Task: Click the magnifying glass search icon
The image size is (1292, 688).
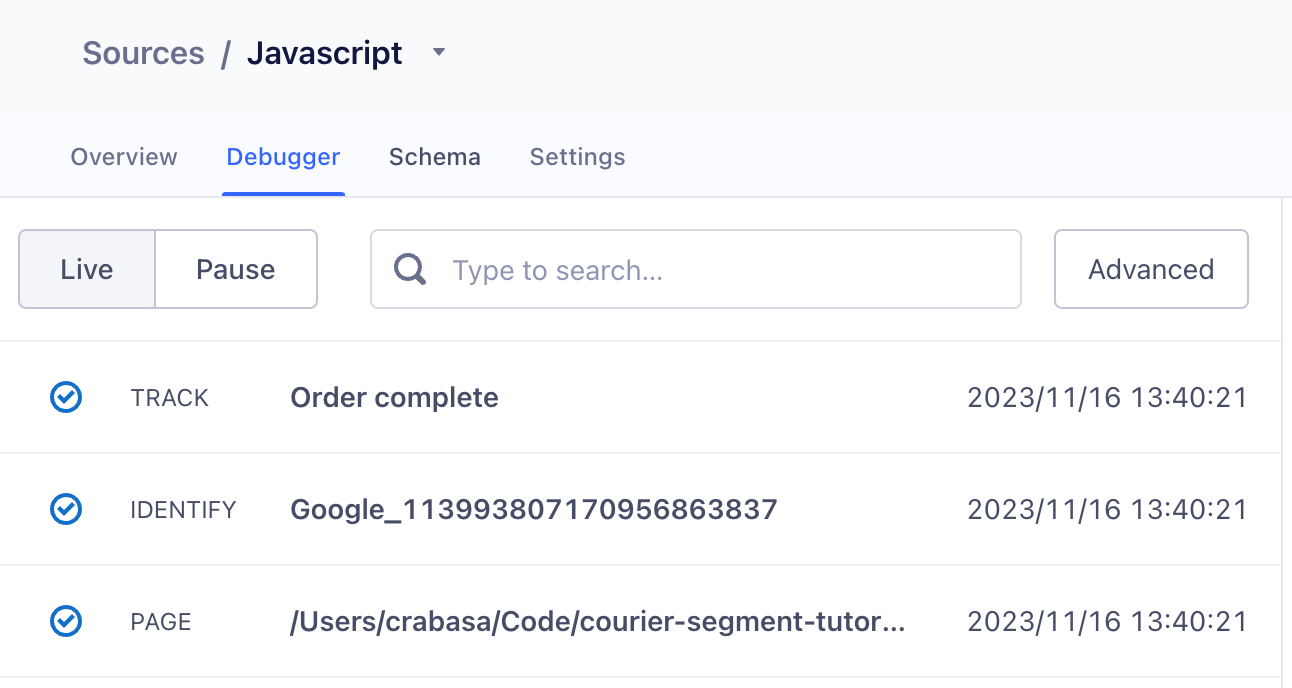Action: (x=410, y=270)
